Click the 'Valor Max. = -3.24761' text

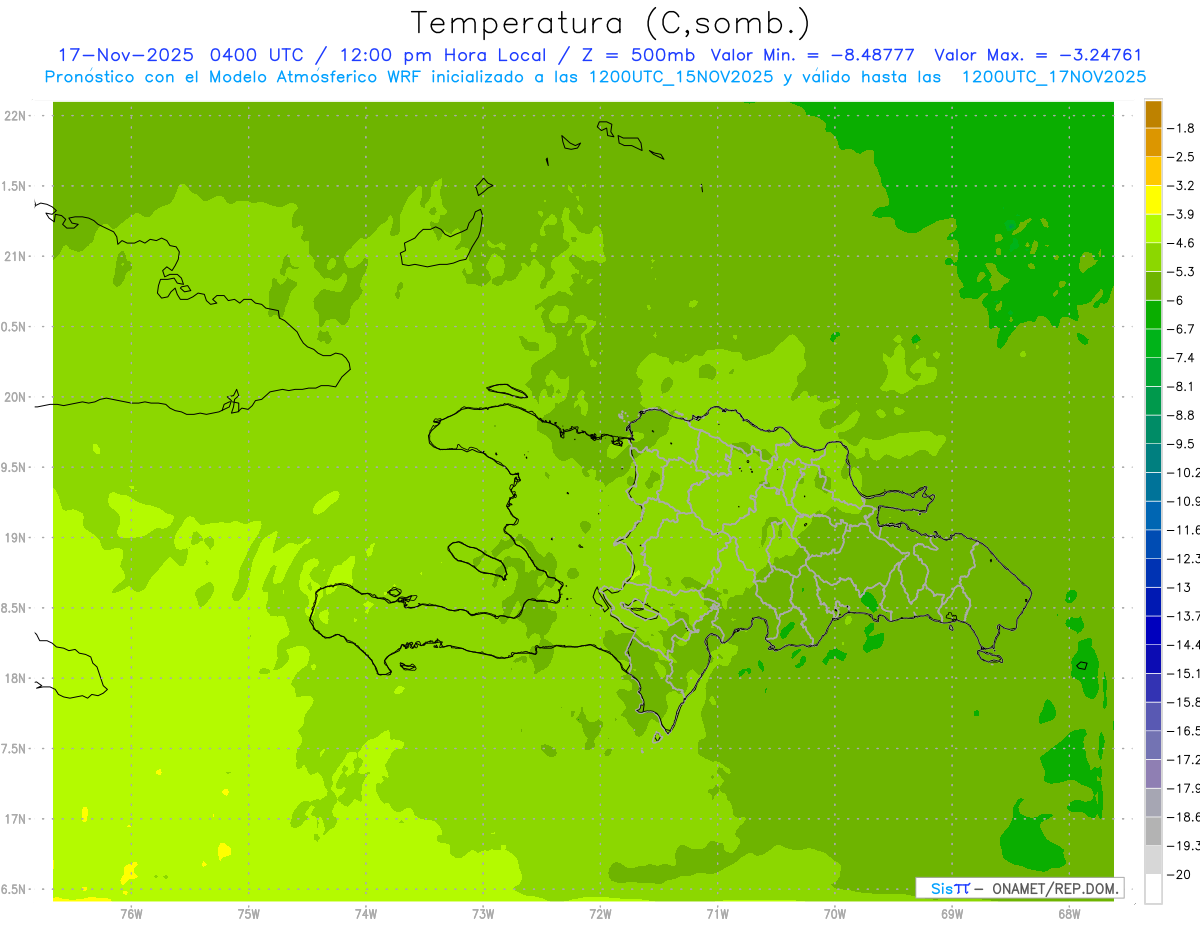(1038, 55)
